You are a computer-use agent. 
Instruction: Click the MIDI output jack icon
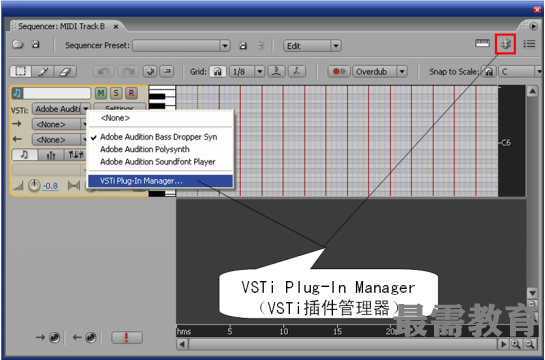click(x=90, y=337)
